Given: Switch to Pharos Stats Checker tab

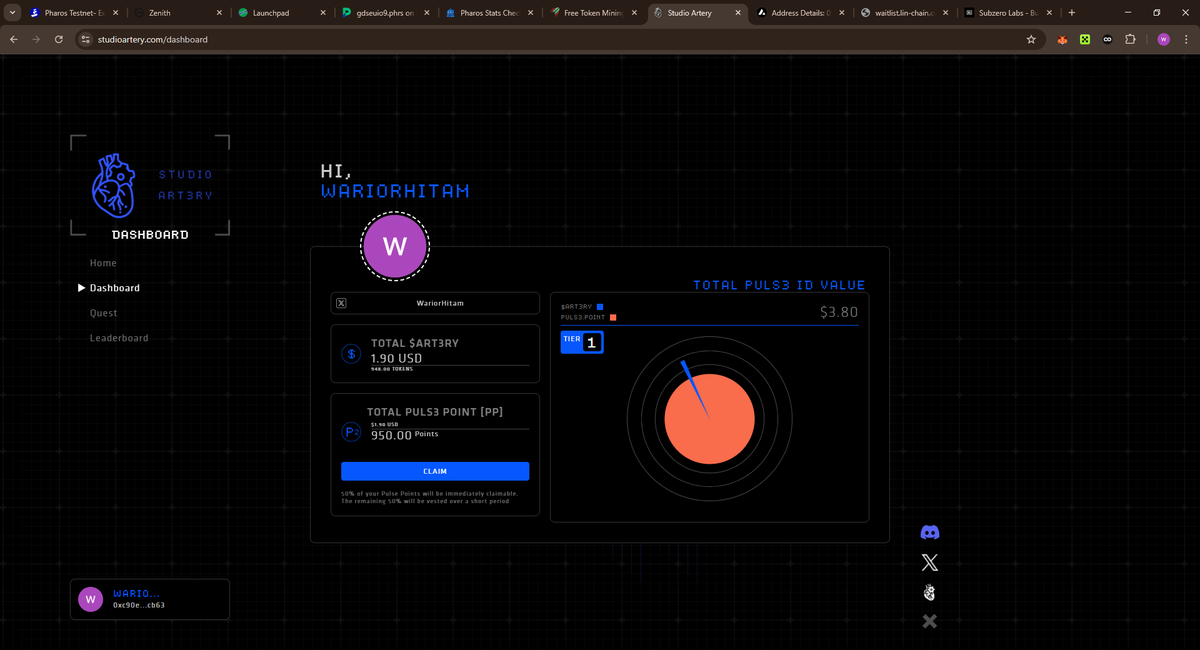Looking at the screenshot, I should [487, 13].
